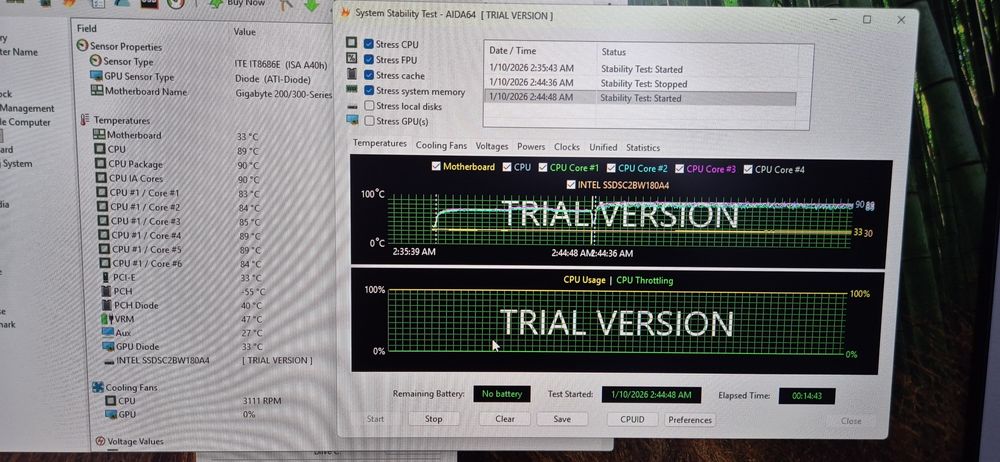Toggle the CPU Core #4 graph checkbox
Viewport: 1000px width, 462px height.
point(748,169)
